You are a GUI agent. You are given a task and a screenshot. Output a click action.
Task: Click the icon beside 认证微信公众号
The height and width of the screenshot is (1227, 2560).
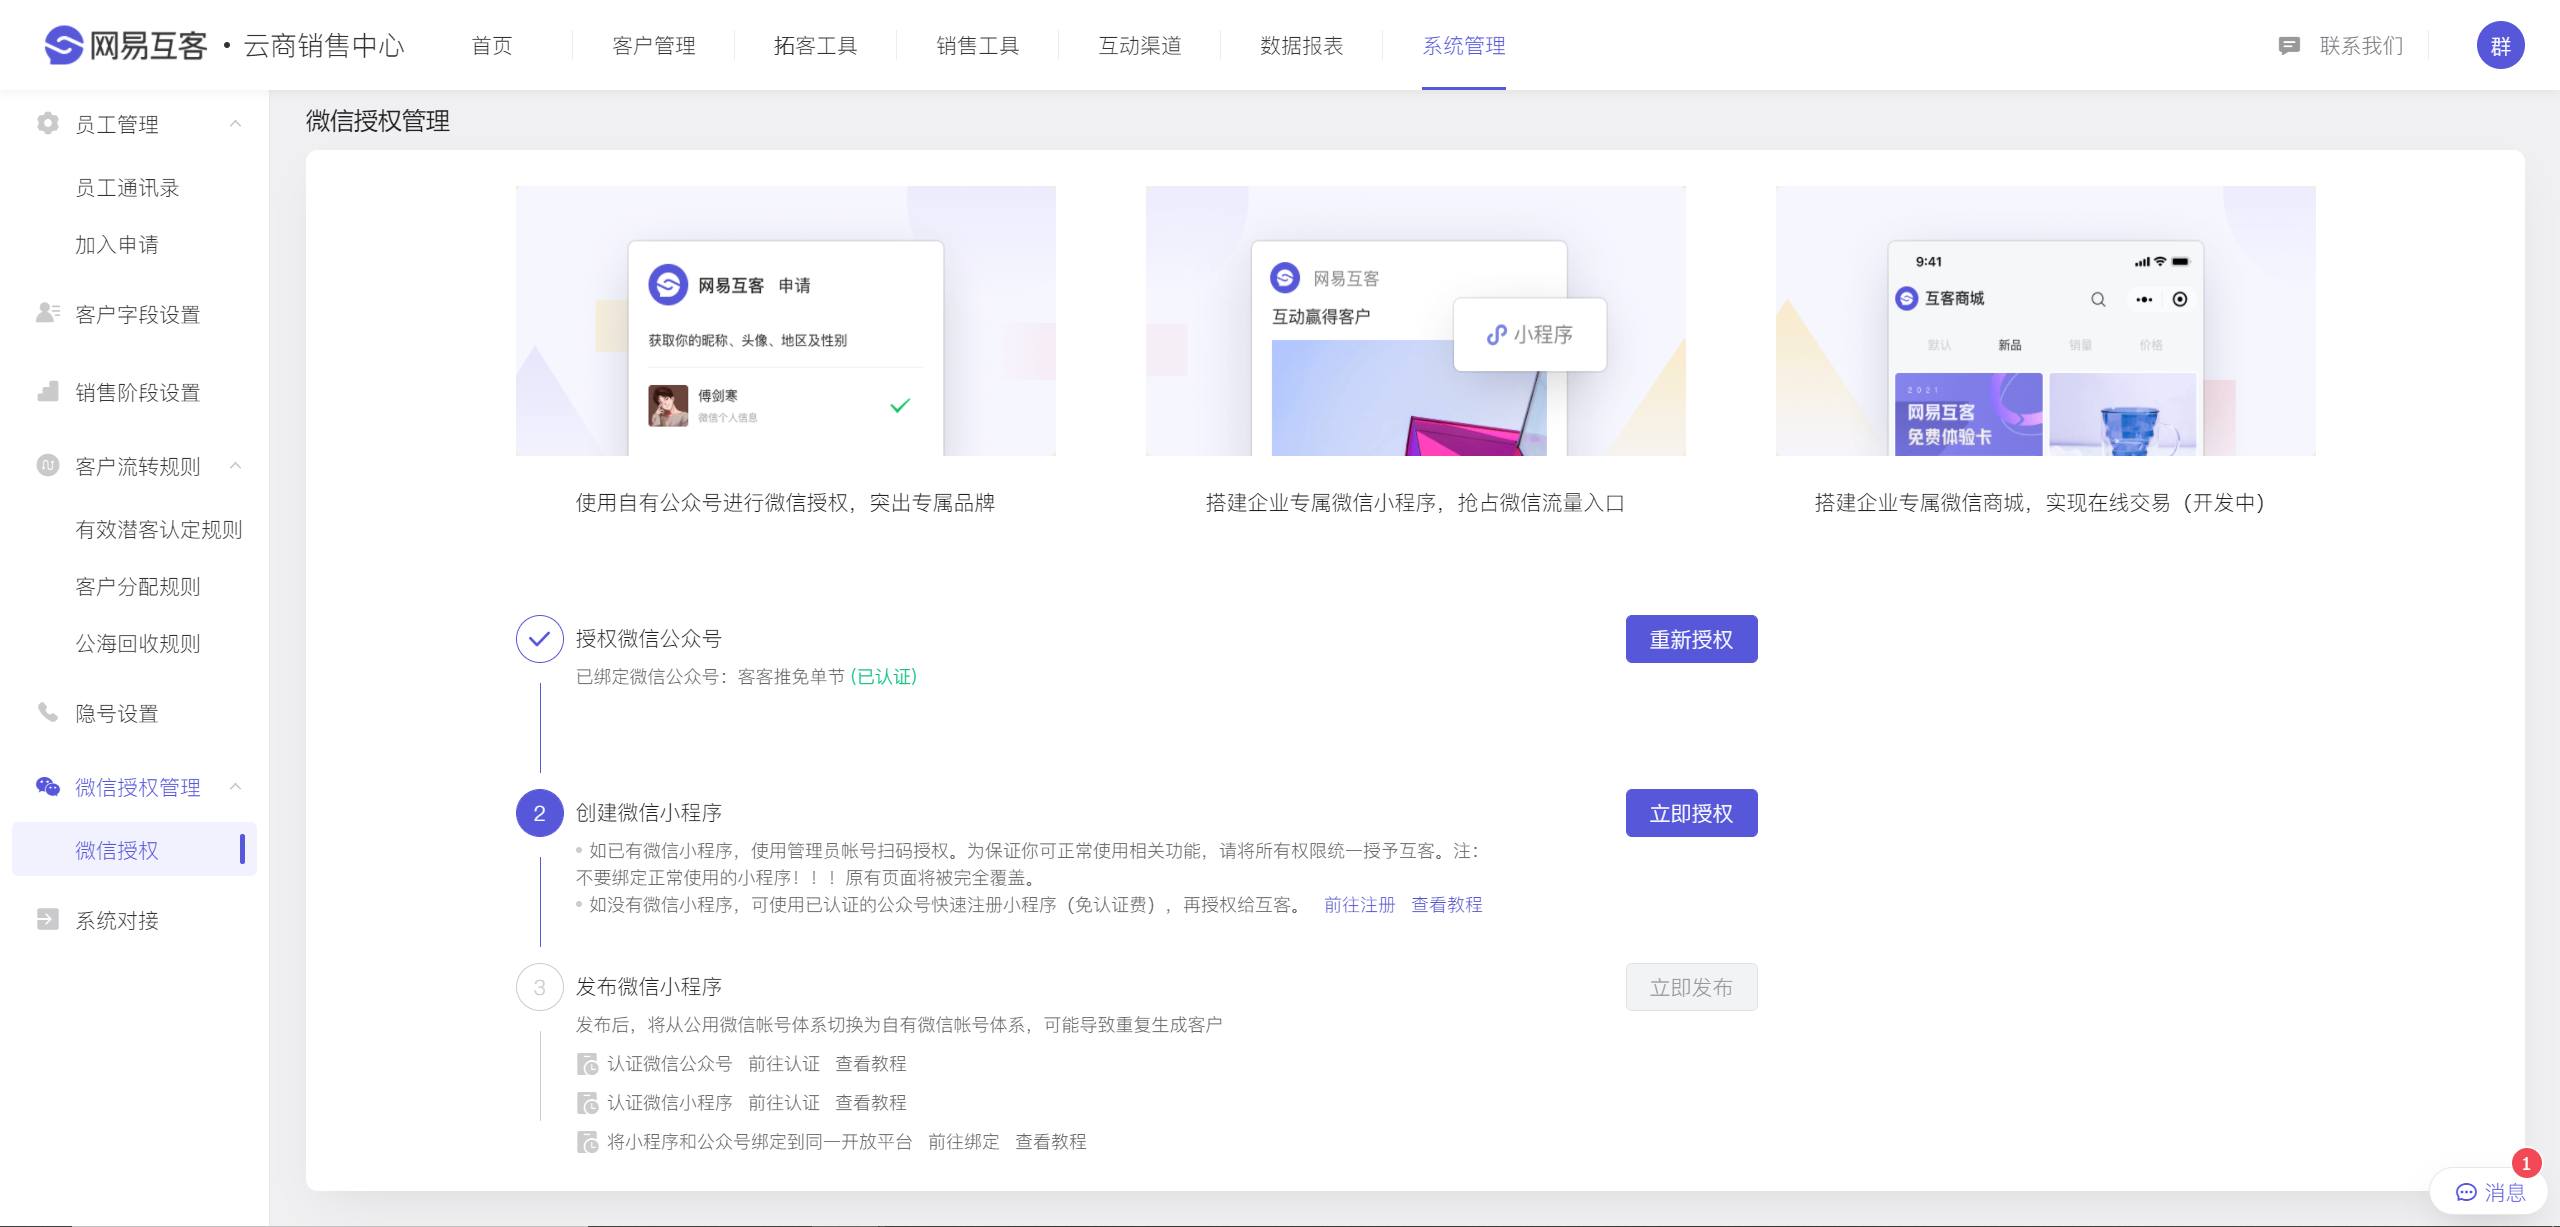point(588,1064)
